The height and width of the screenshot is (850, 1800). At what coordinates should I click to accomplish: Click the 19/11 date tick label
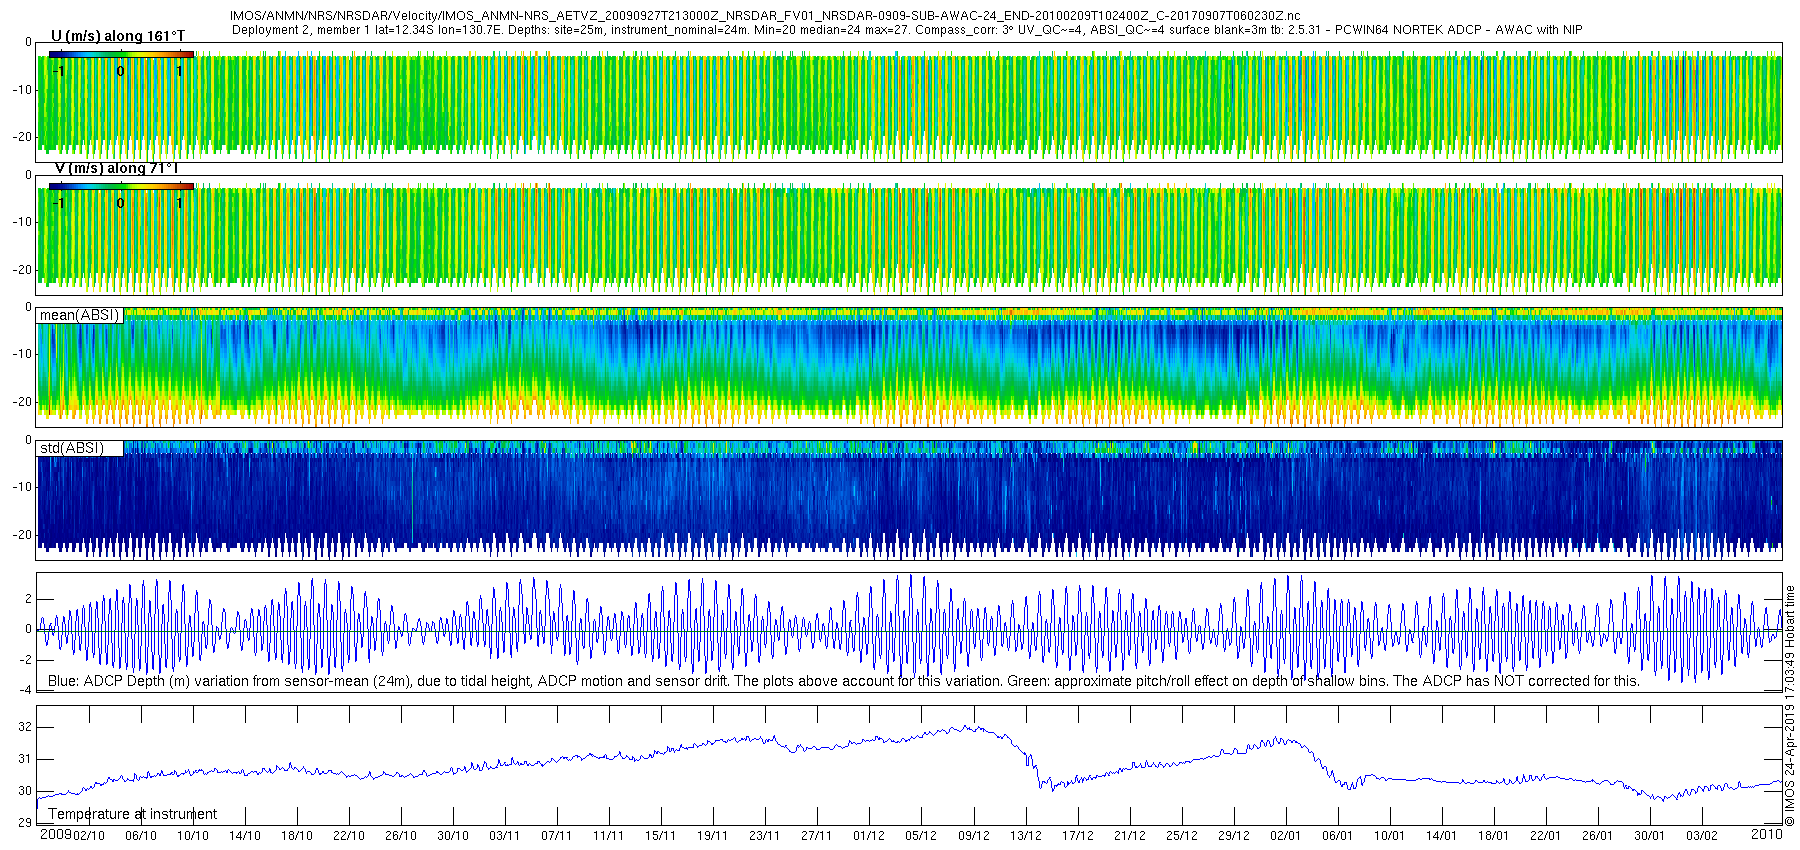(713, 836)
